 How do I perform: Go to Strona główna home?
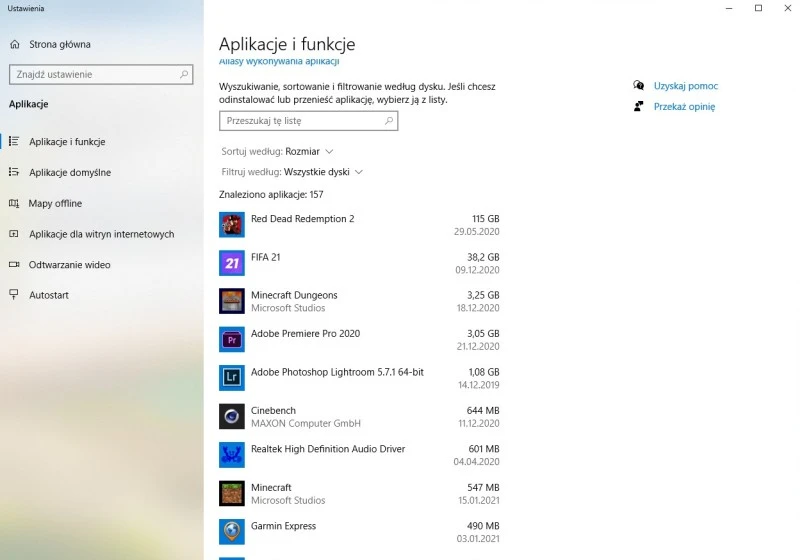tap(59, 44)
